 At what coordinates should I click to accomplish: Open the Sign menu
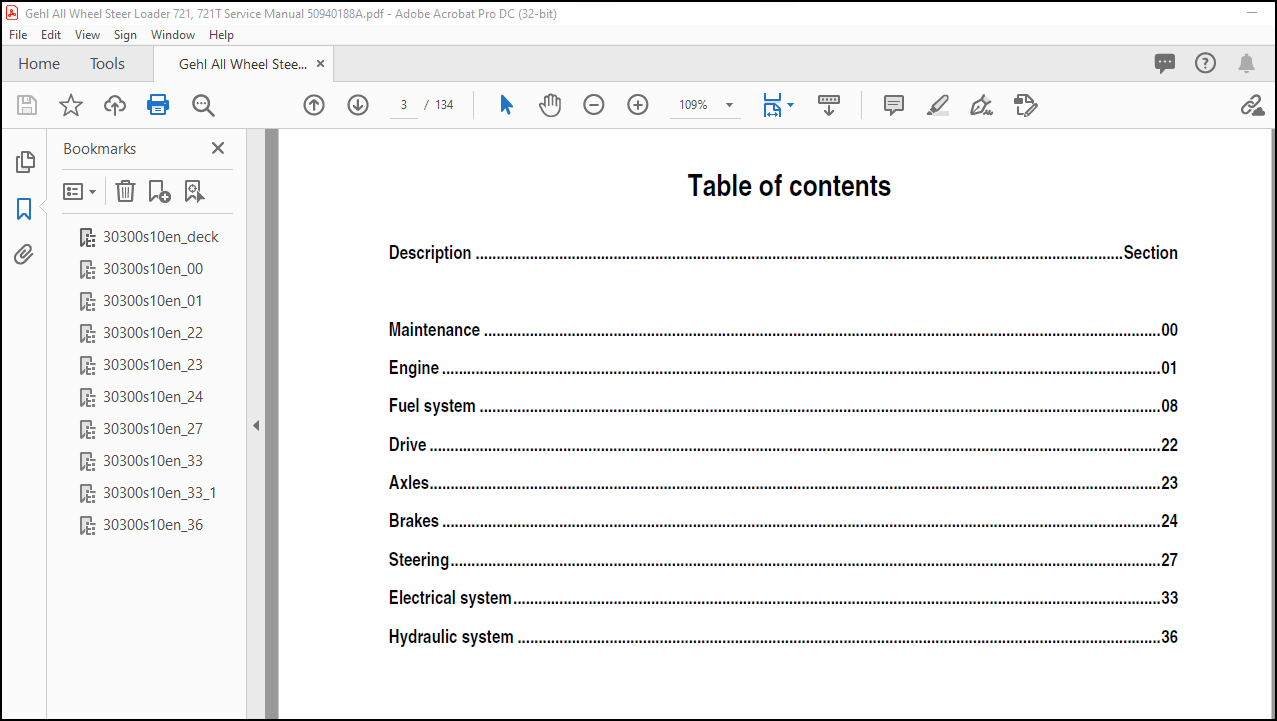click(x=125, y=34)
